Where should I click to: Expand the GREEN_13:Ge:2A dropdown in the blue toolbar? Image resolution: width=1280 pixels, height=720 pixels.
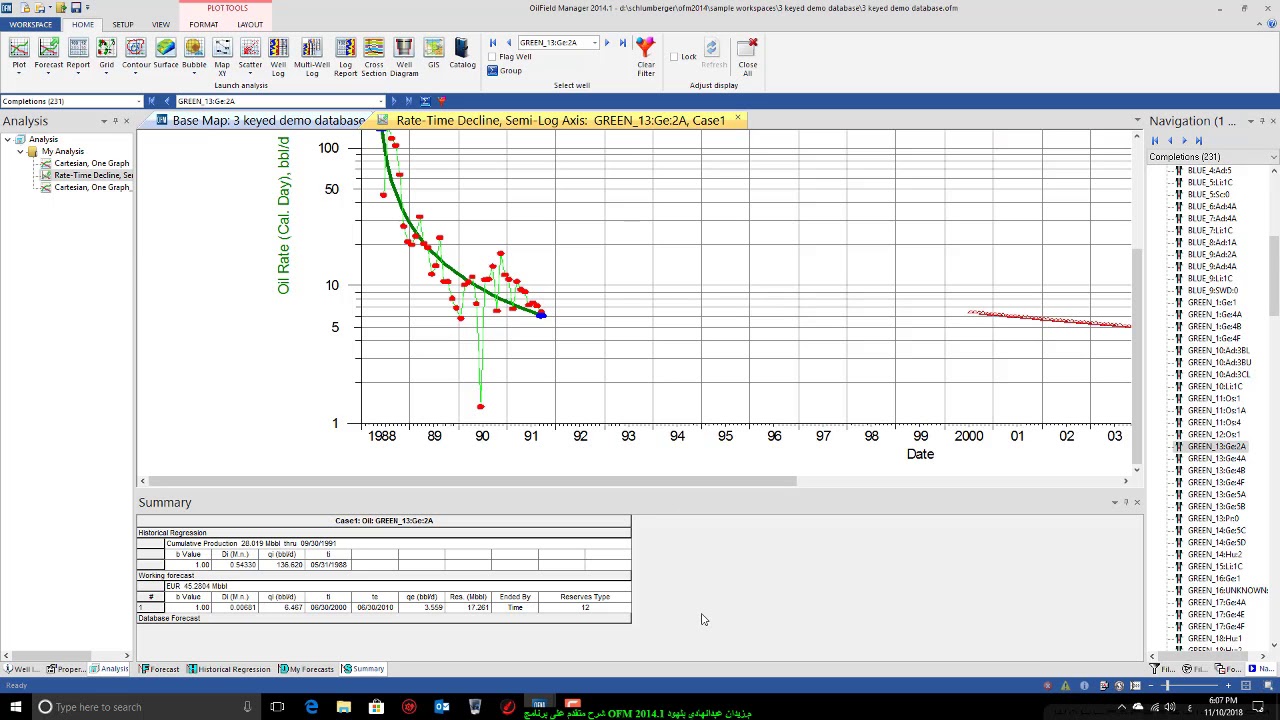[380, 101]
